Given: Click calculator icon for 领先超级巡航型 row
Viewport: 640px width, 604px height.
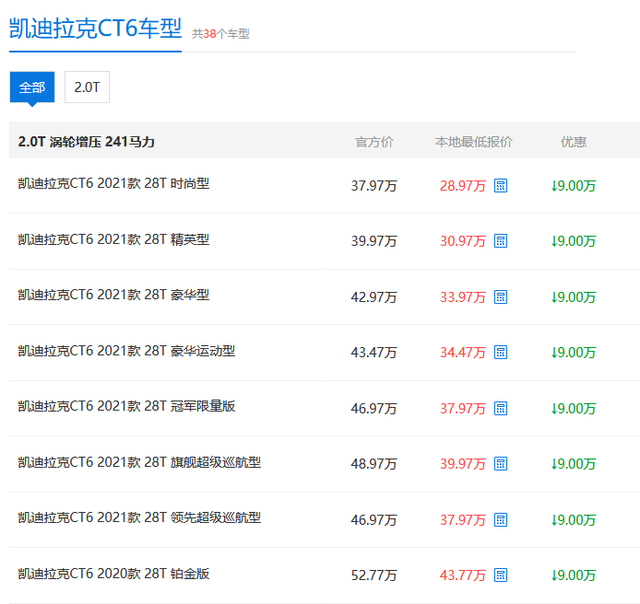Looking at the screenshot, I should click(501, 519).
